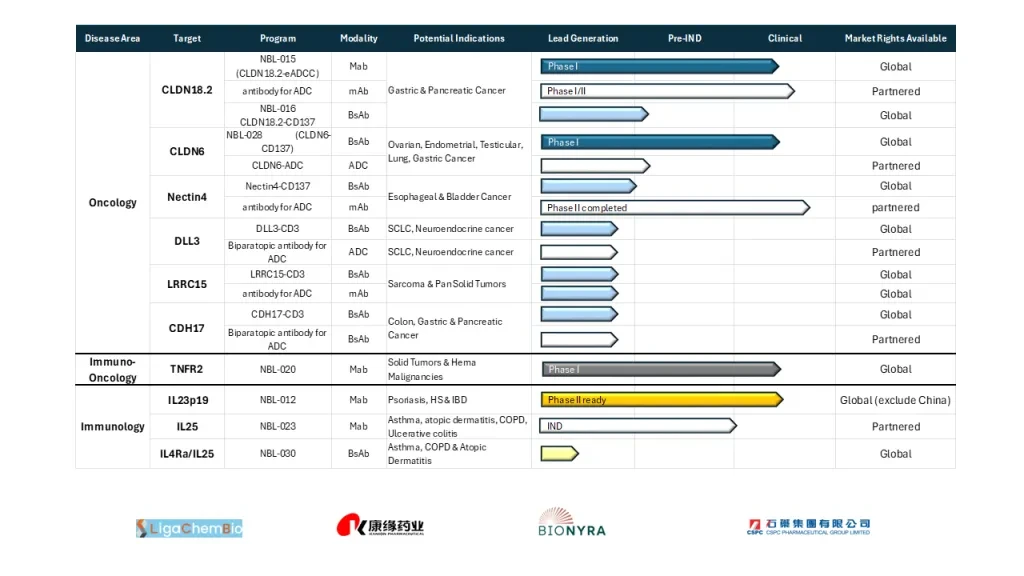
Task: Click the gray TNFR2 Phase I arrow
Action: click(661, 370)
